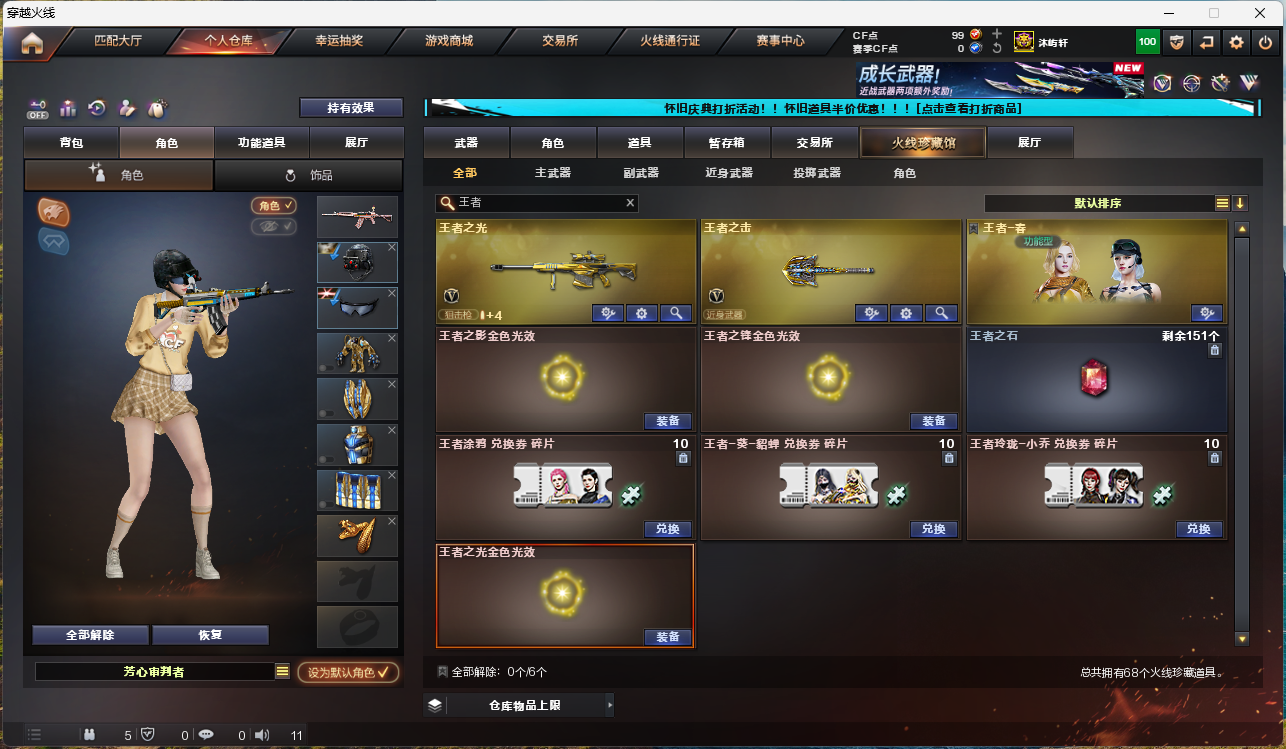This screenshot has height=749, width=1286.
Task: Open the character name 芳心审判者 list
Action: [x=283, y=672]
